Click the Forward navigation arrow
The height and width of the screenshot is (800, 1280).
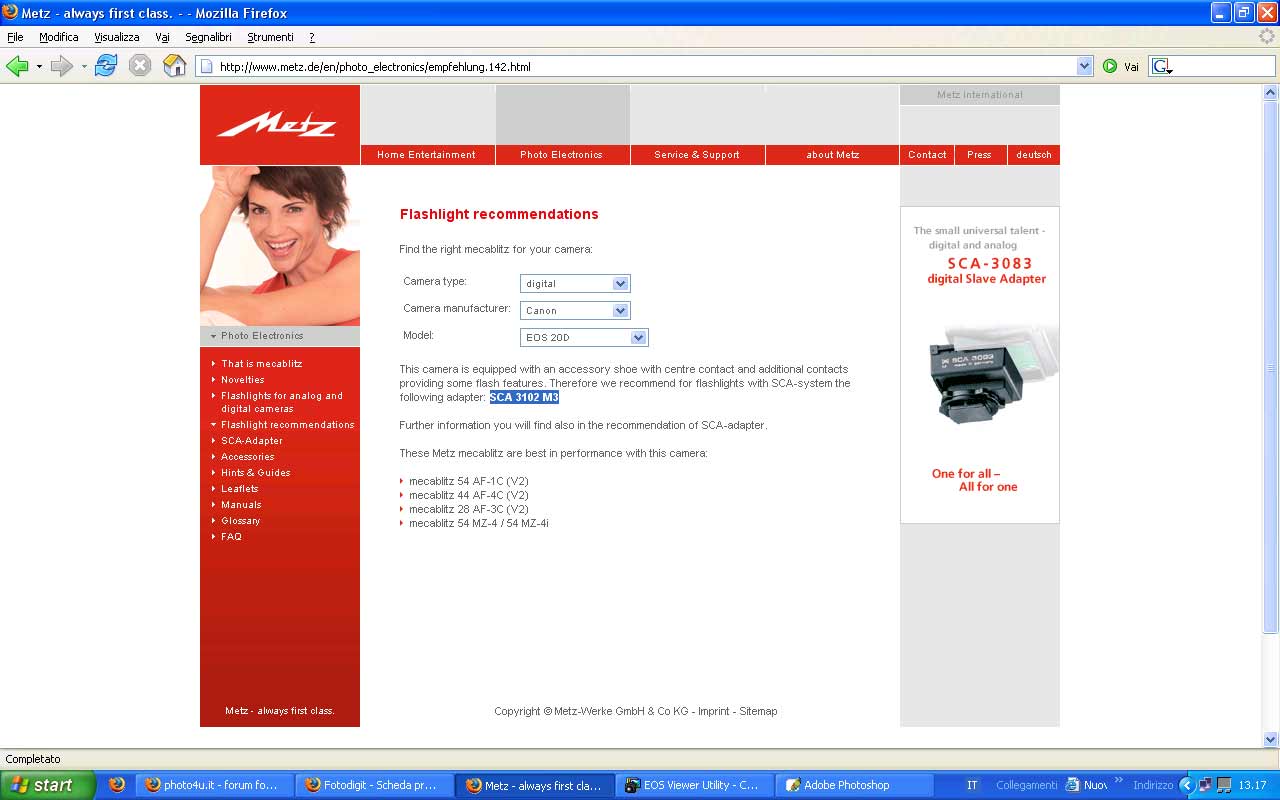pyautogui.click(x=62, y=66)
